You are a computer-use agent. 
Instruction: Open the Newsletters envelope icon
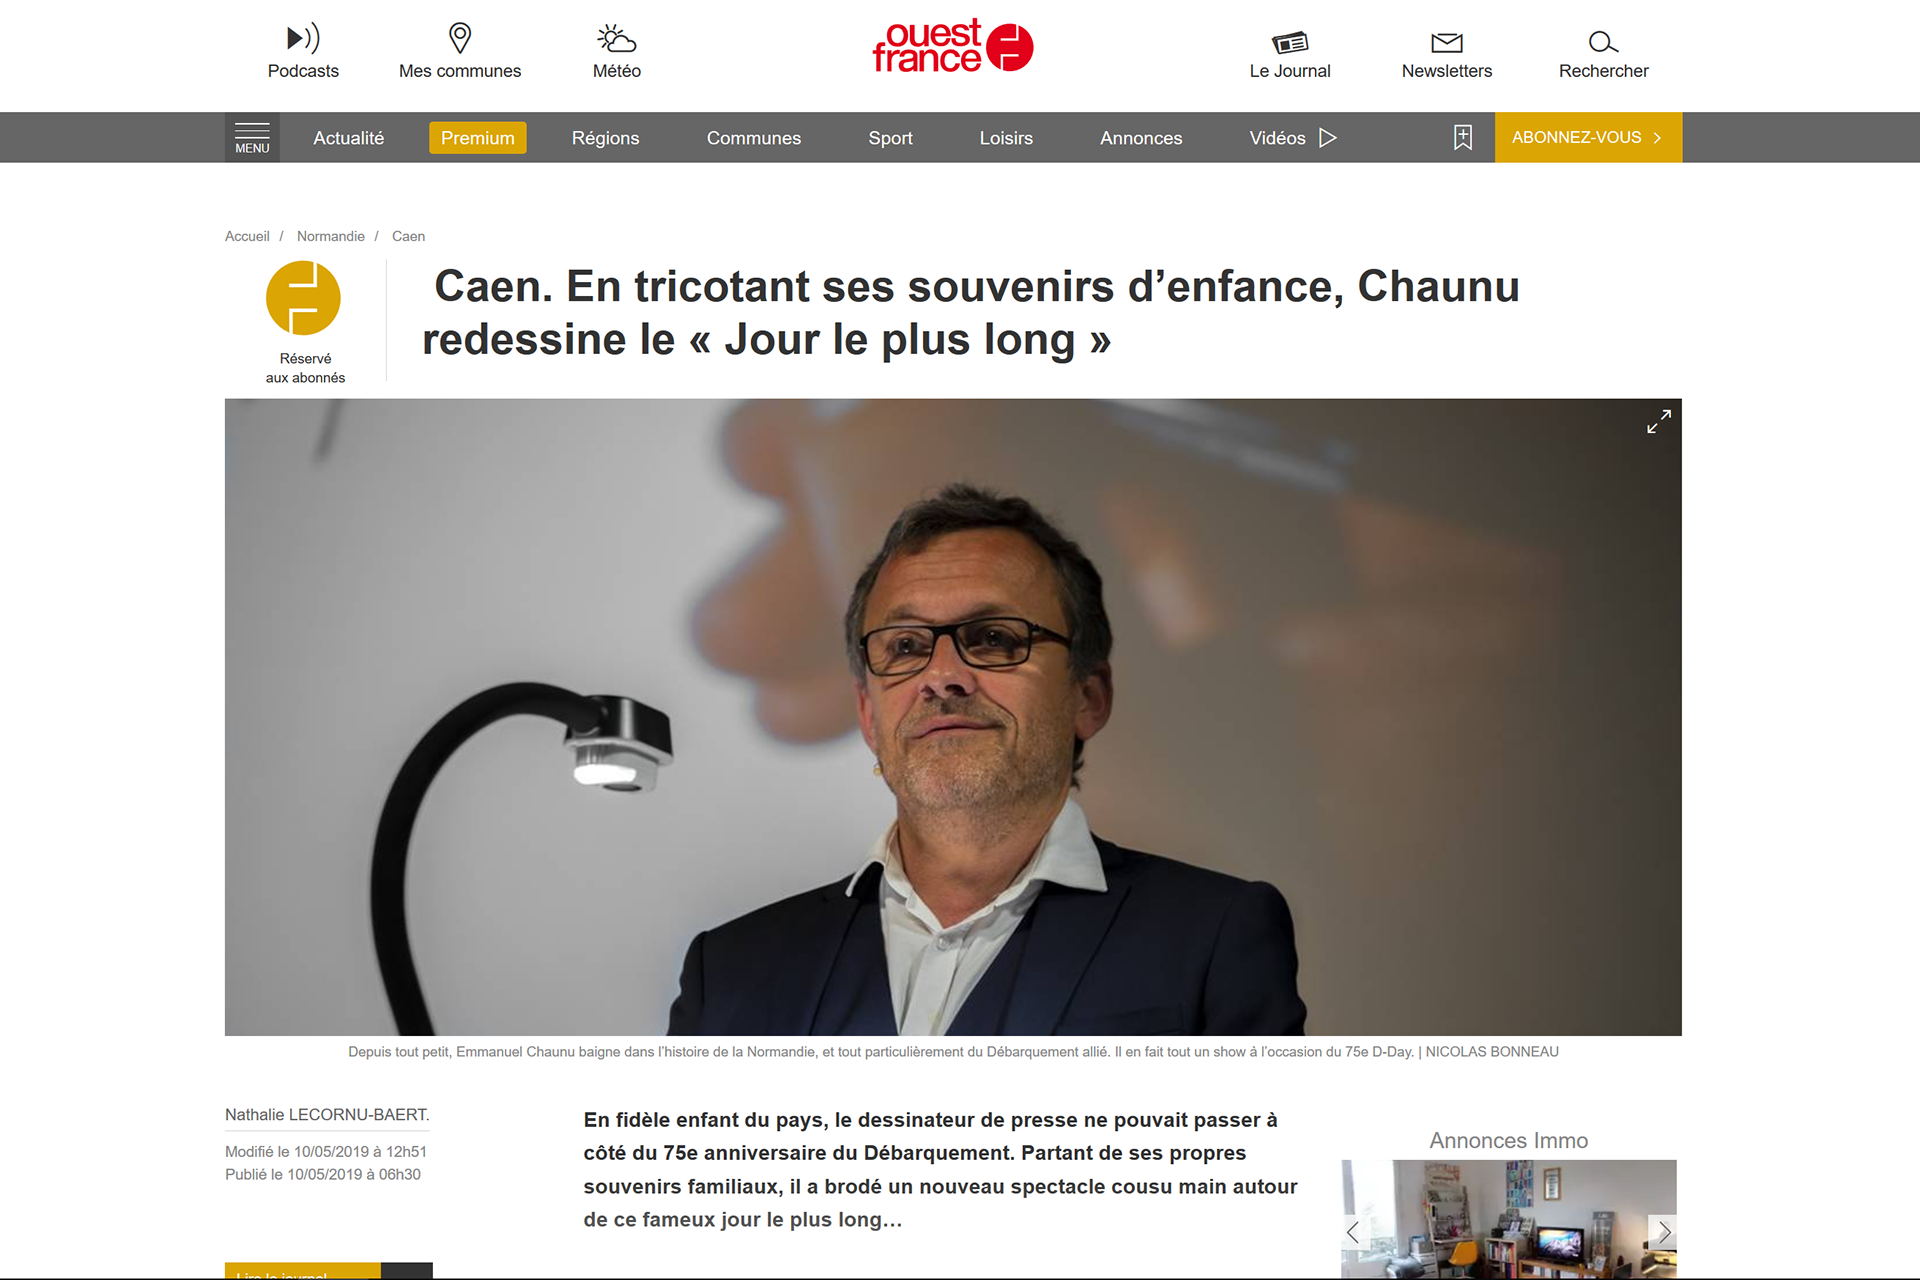click(x=1447, y=42)
